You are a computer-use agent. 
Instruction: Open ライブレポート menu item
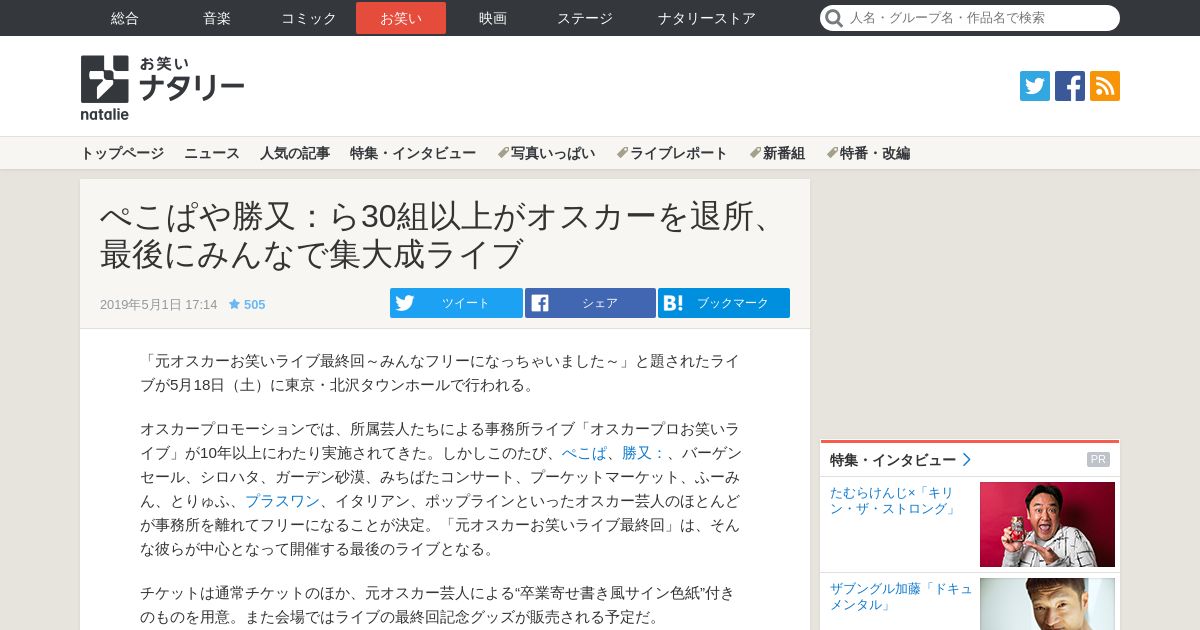click(672, 153)
